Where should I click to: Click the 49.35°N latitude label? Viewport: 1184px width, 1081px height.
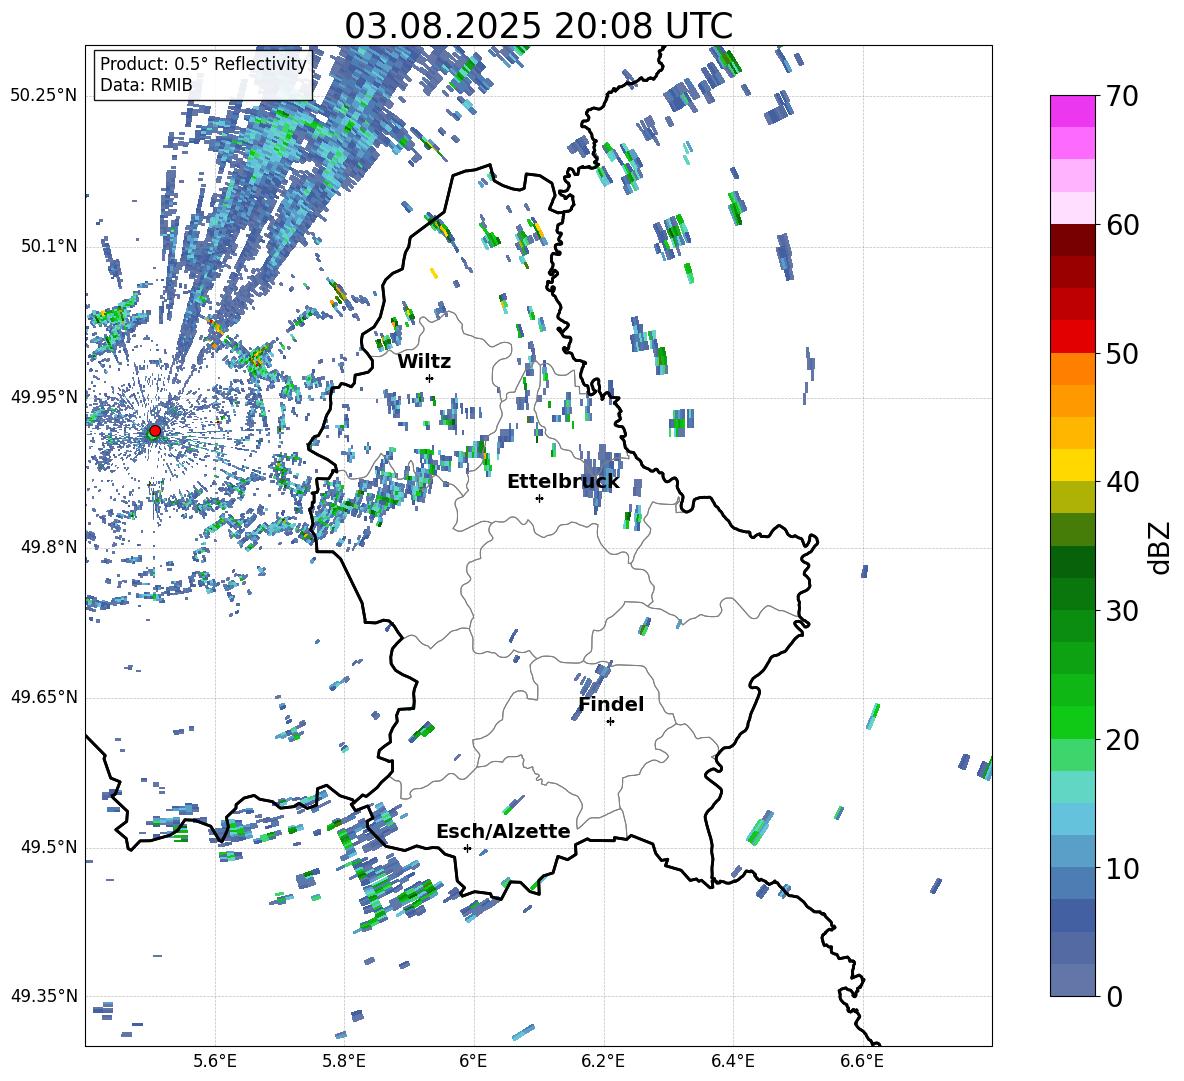(44, 996)
